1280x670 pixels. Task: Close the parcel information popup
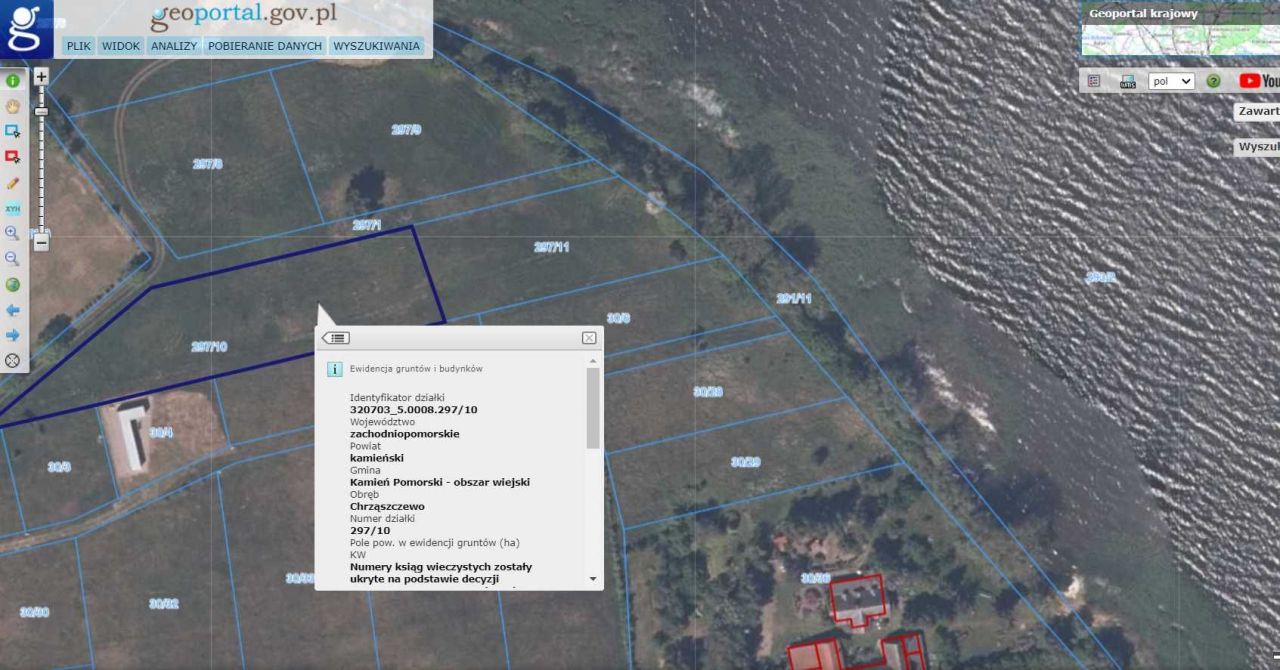point(589,338)
